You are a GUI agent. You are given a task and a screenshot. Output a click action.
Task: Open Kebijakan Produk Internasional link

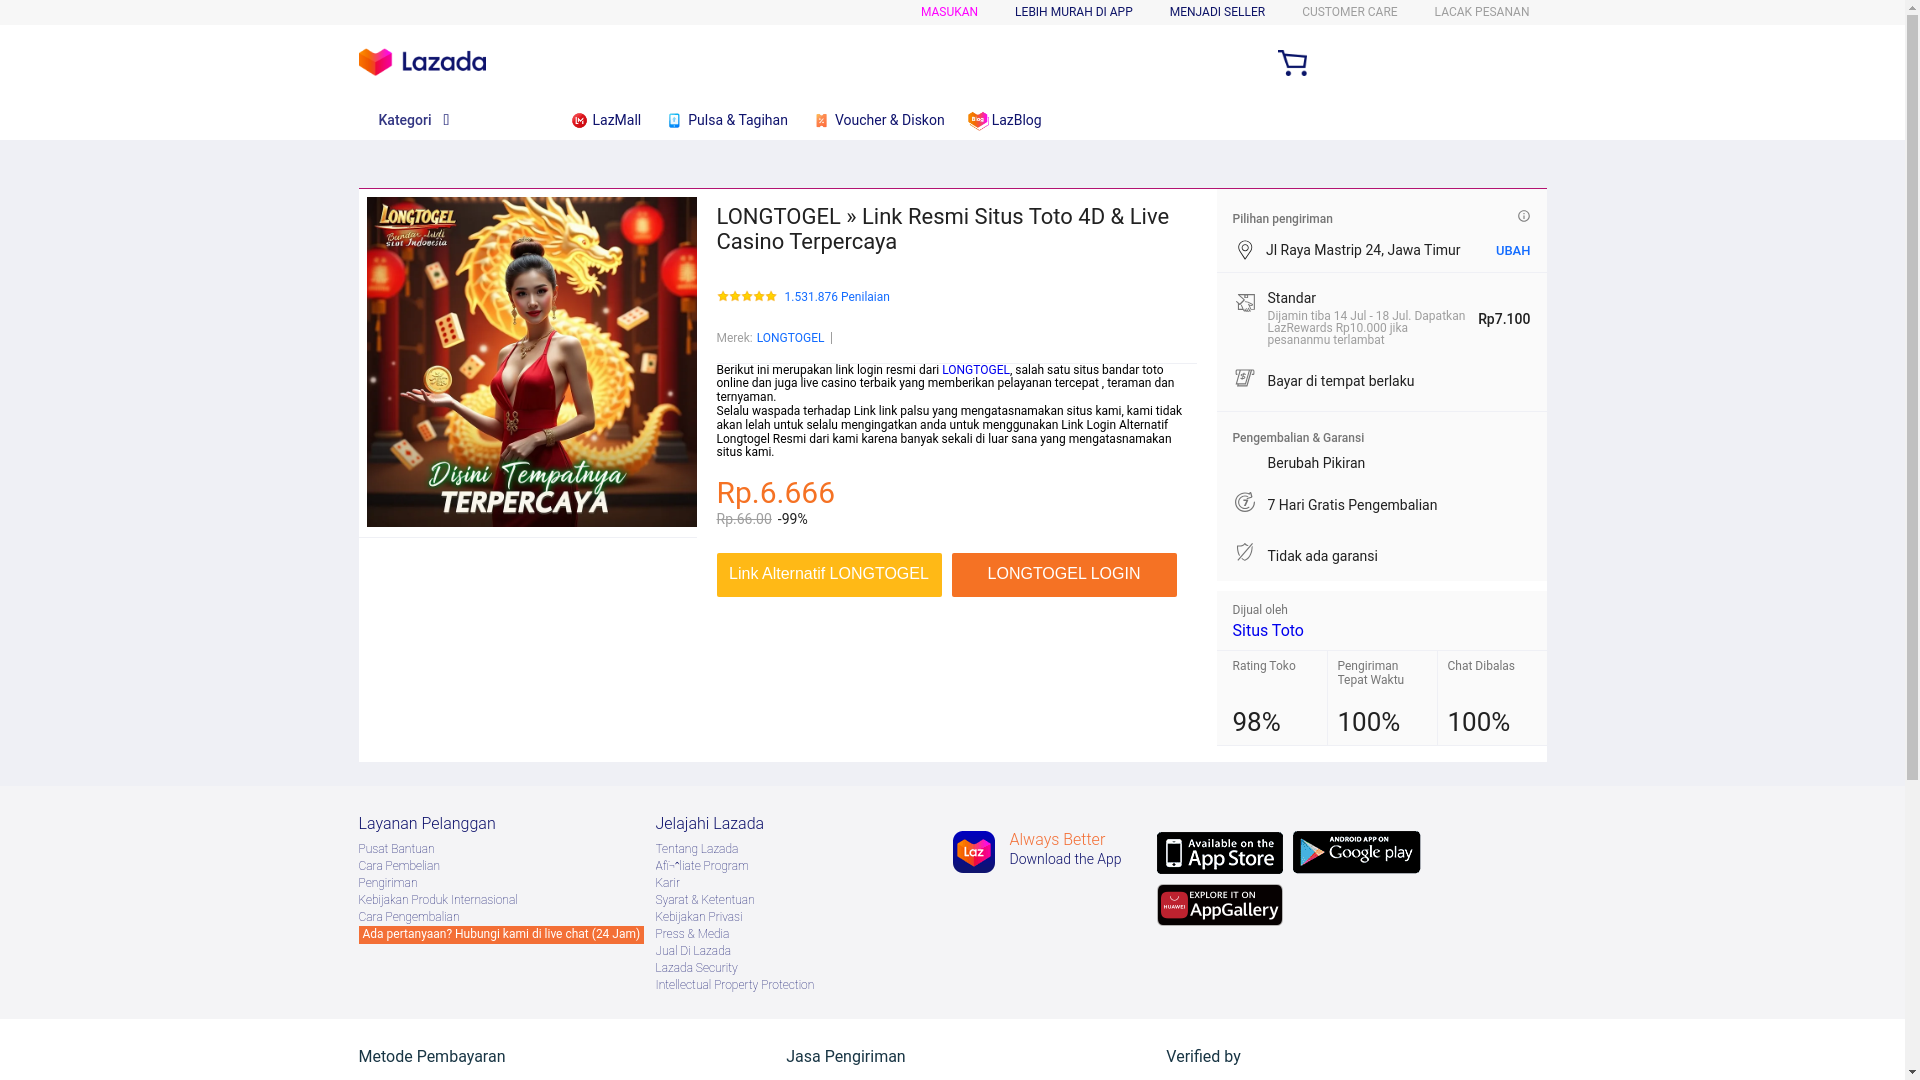437,900
